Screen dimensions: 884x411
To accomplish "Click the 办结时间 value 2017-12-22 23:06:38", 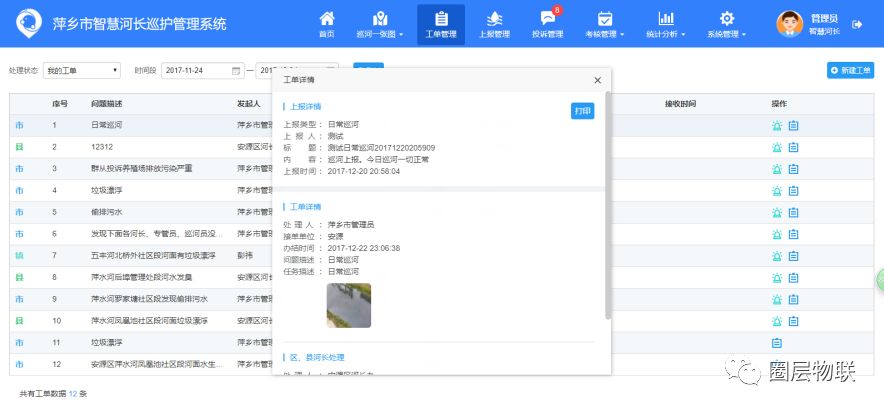I will click(x=364, y=248).
